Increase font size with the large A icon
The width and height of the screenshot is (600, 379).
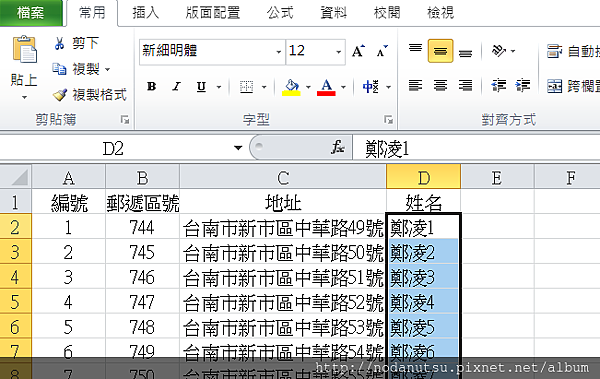(x=358, y=51)
